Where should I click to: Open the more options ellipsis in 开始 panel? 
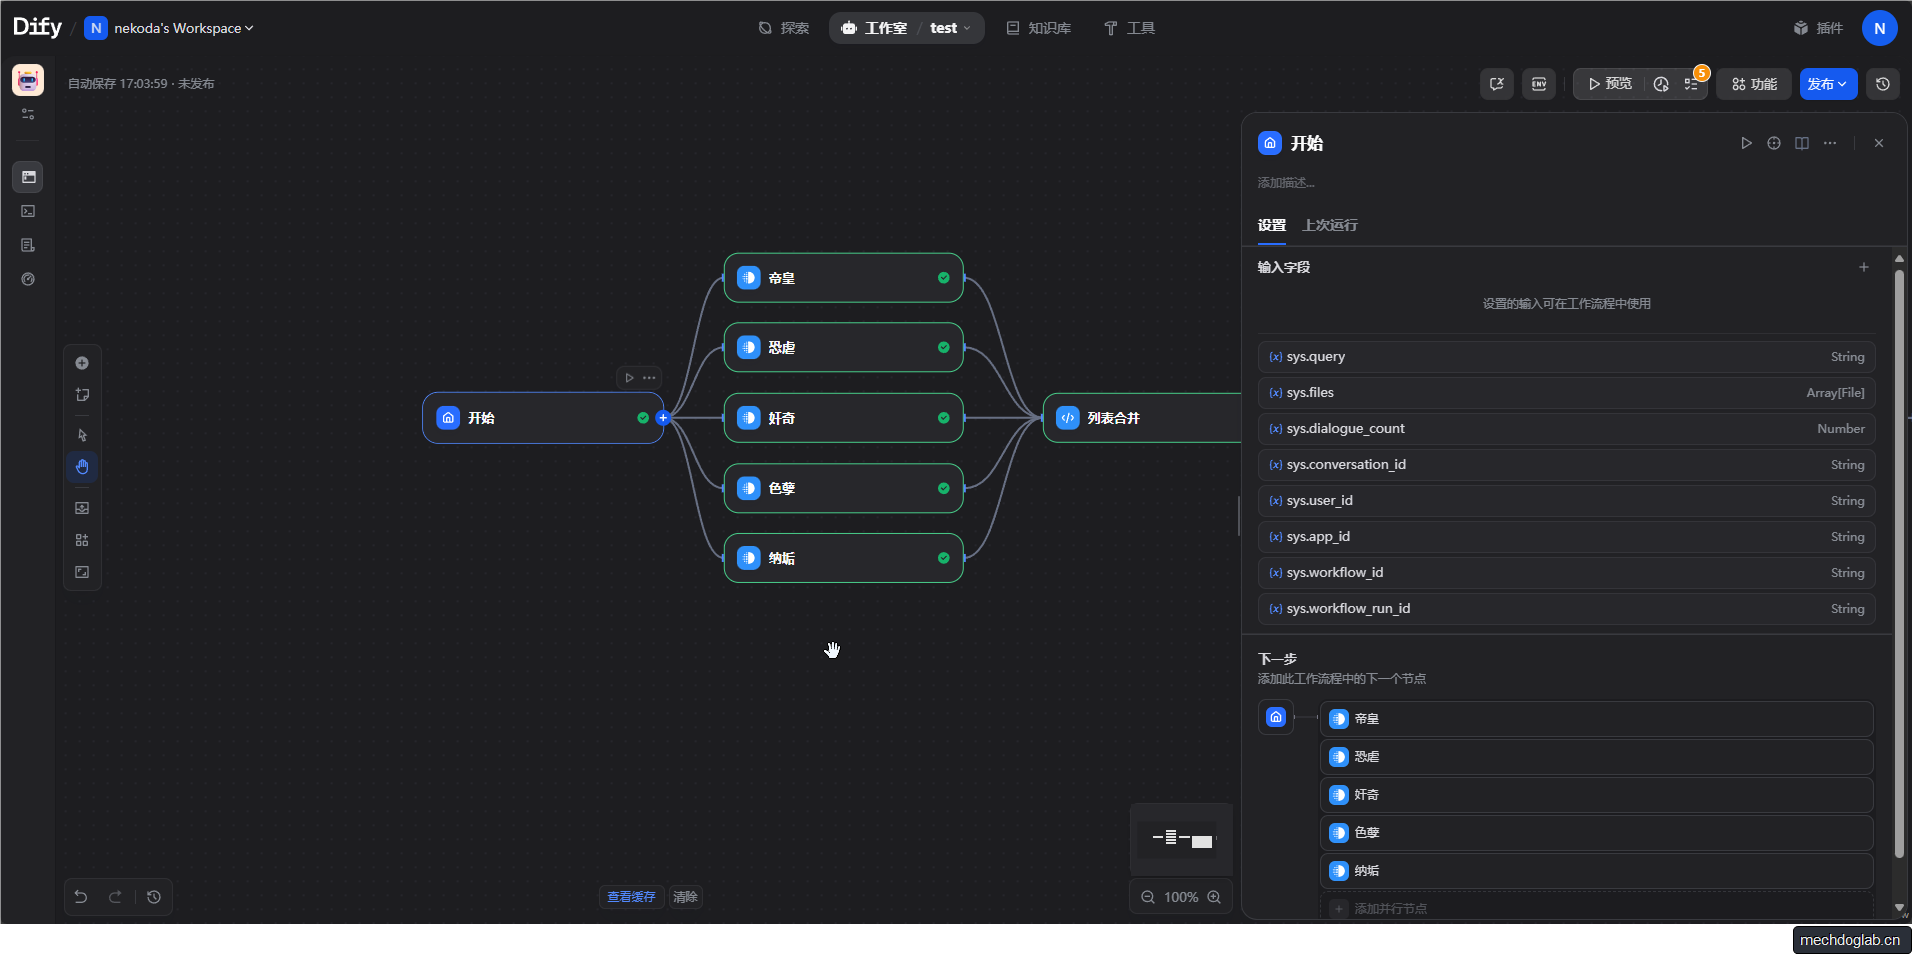point(1830,143)
